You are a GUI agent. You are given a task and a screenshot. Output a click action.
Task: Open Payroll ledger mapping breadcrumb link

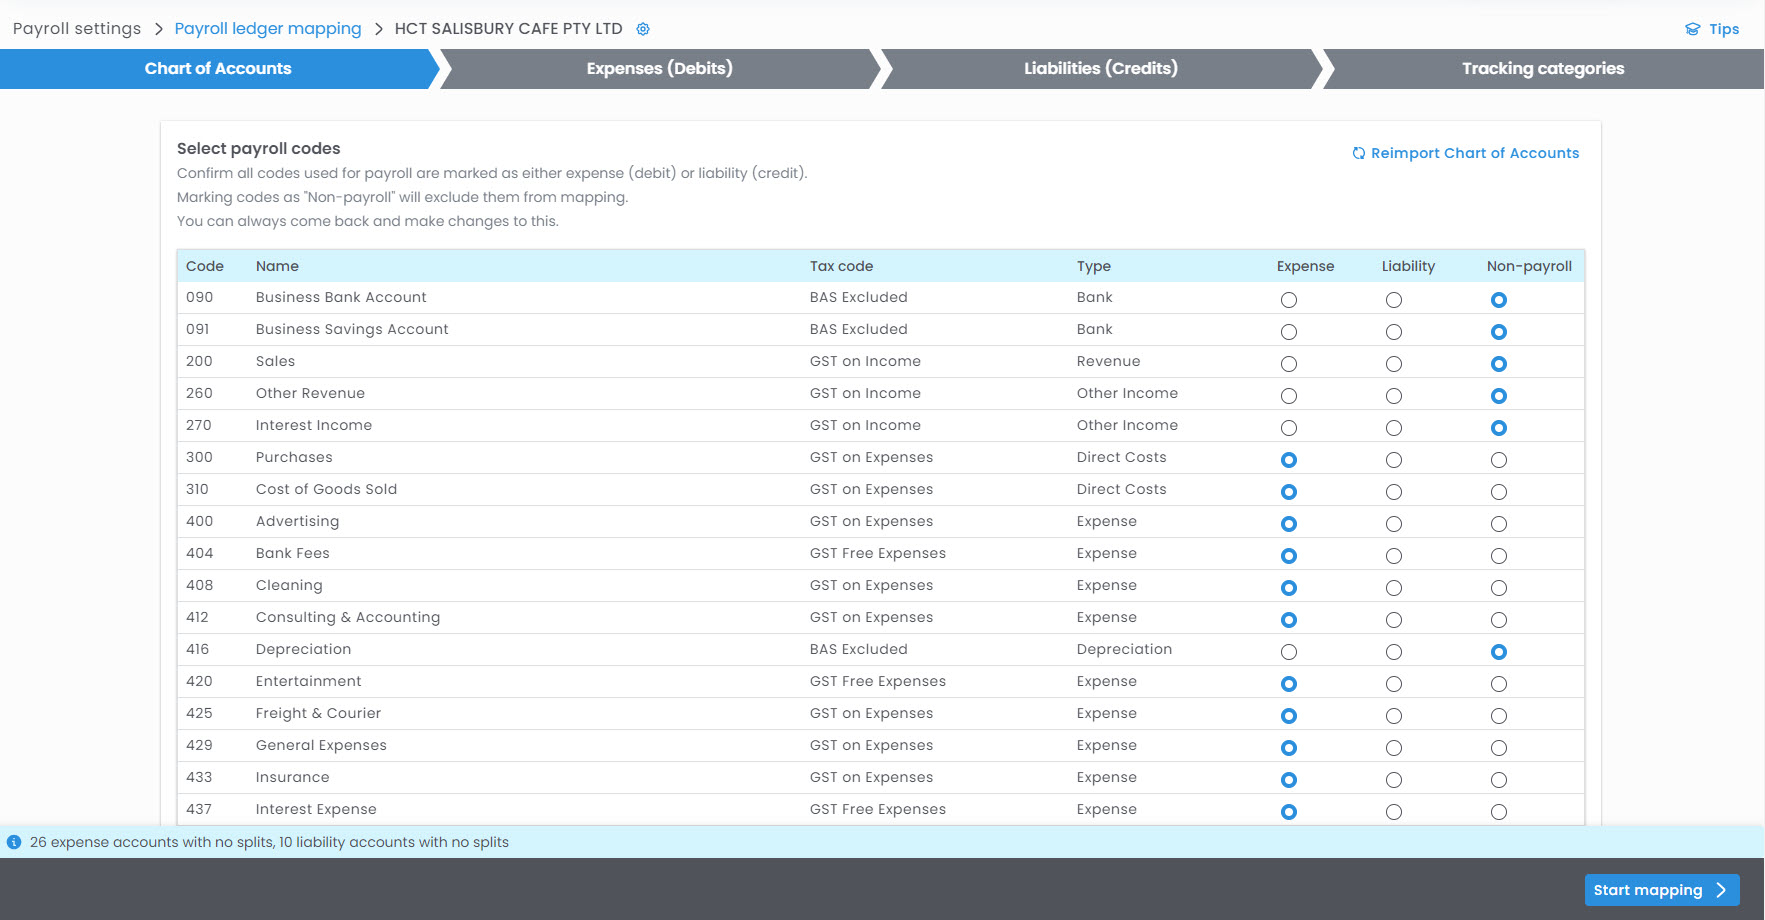(x=268, y=29)
